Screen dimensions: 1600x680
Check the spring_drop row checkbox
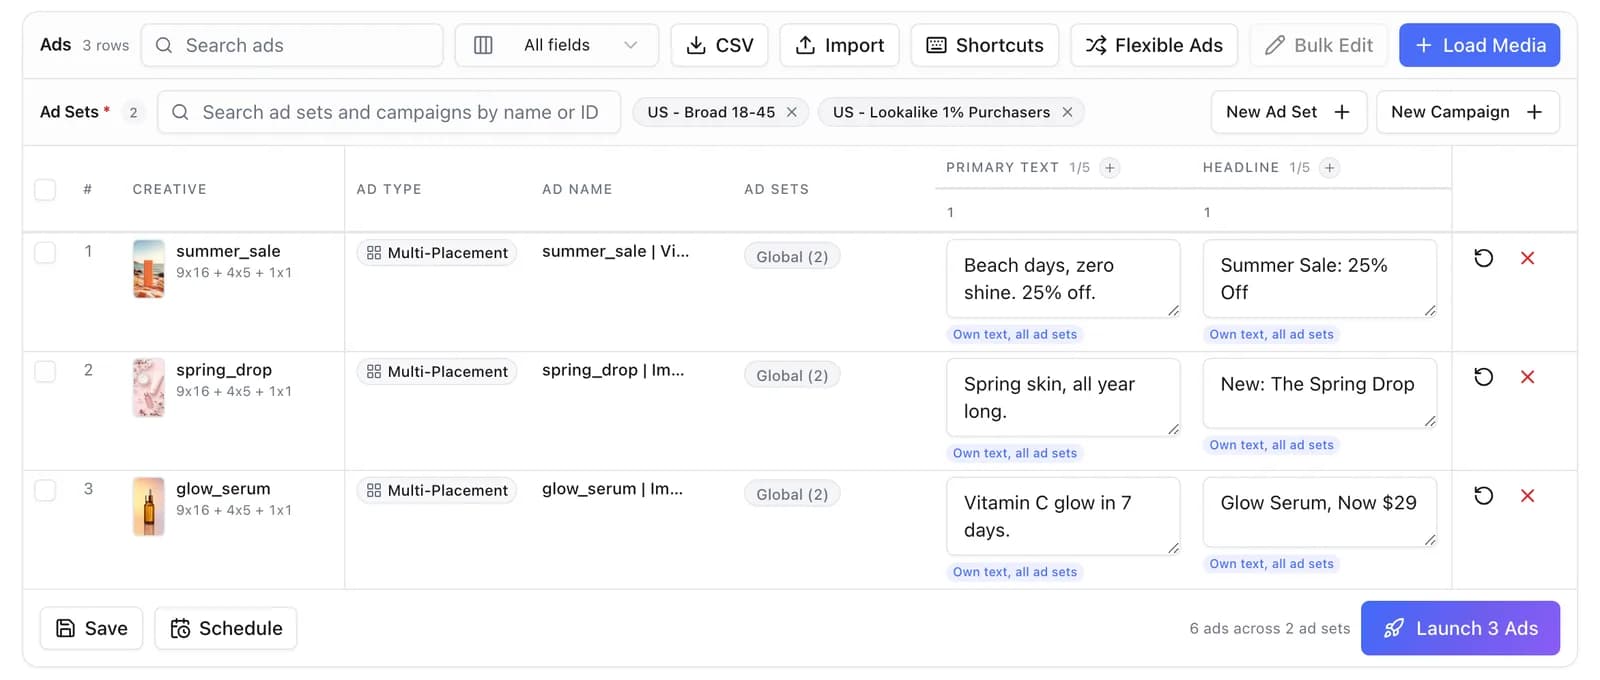pyautogui.click(x=45, y=371)
